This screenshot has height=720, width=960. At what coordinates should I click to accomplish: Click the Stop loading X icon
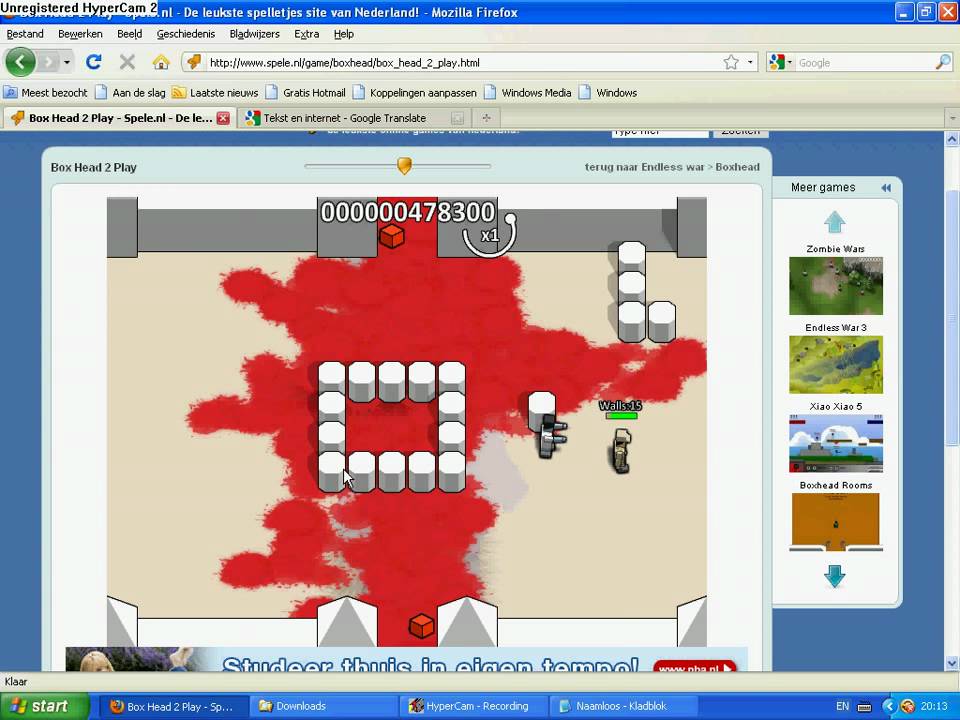coord(127,62)
